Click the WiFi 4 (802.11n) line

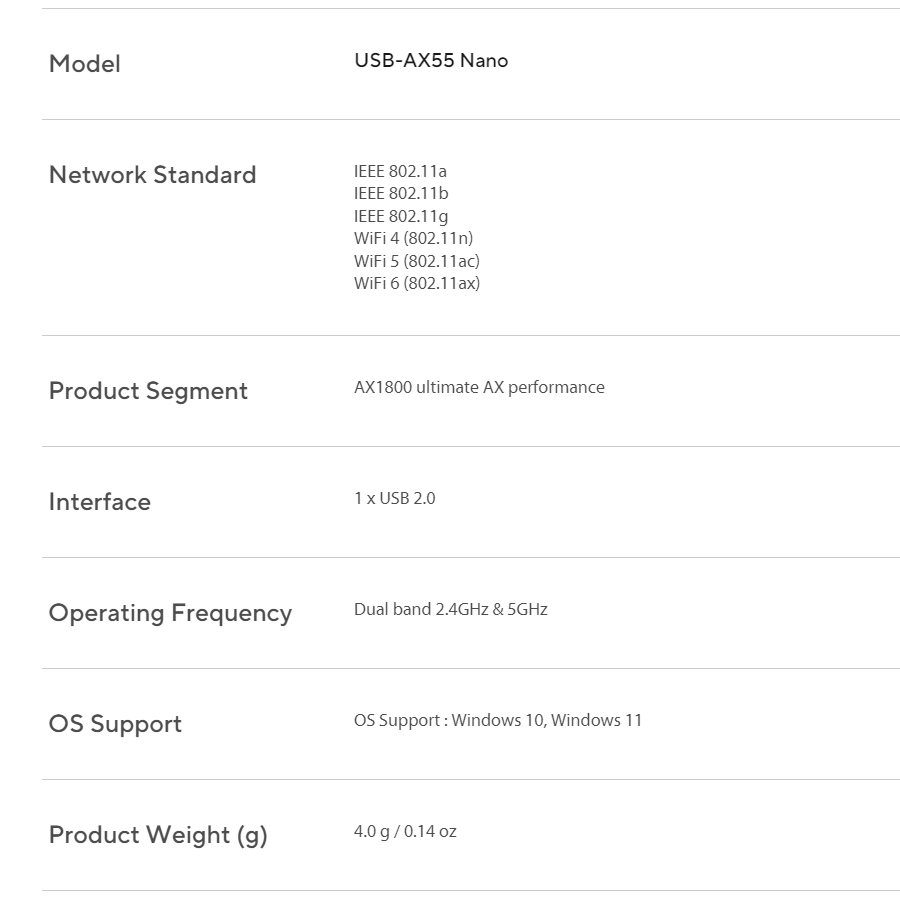pyautogui.click(x=413, y=238)
